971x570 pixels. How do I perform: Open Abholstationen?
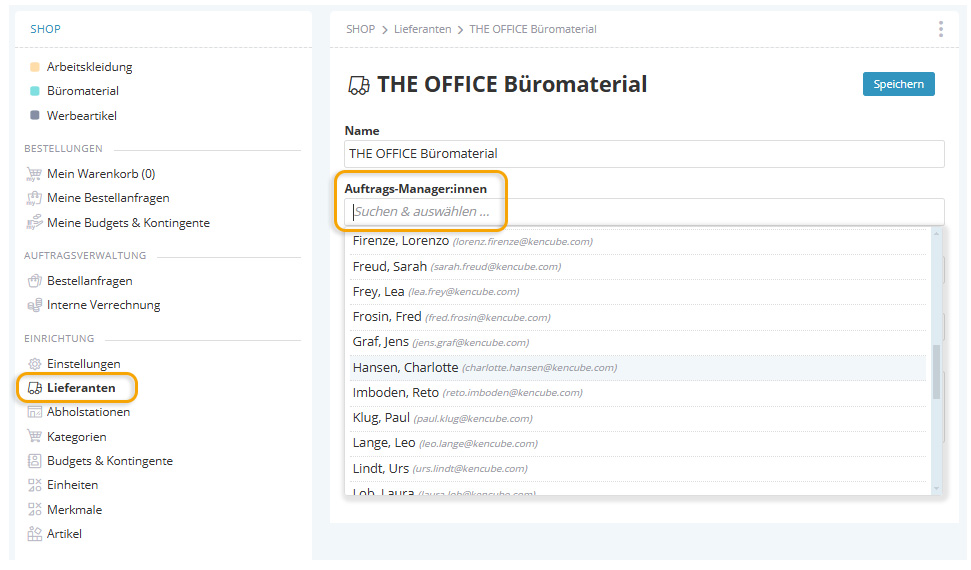pos(89,412)
